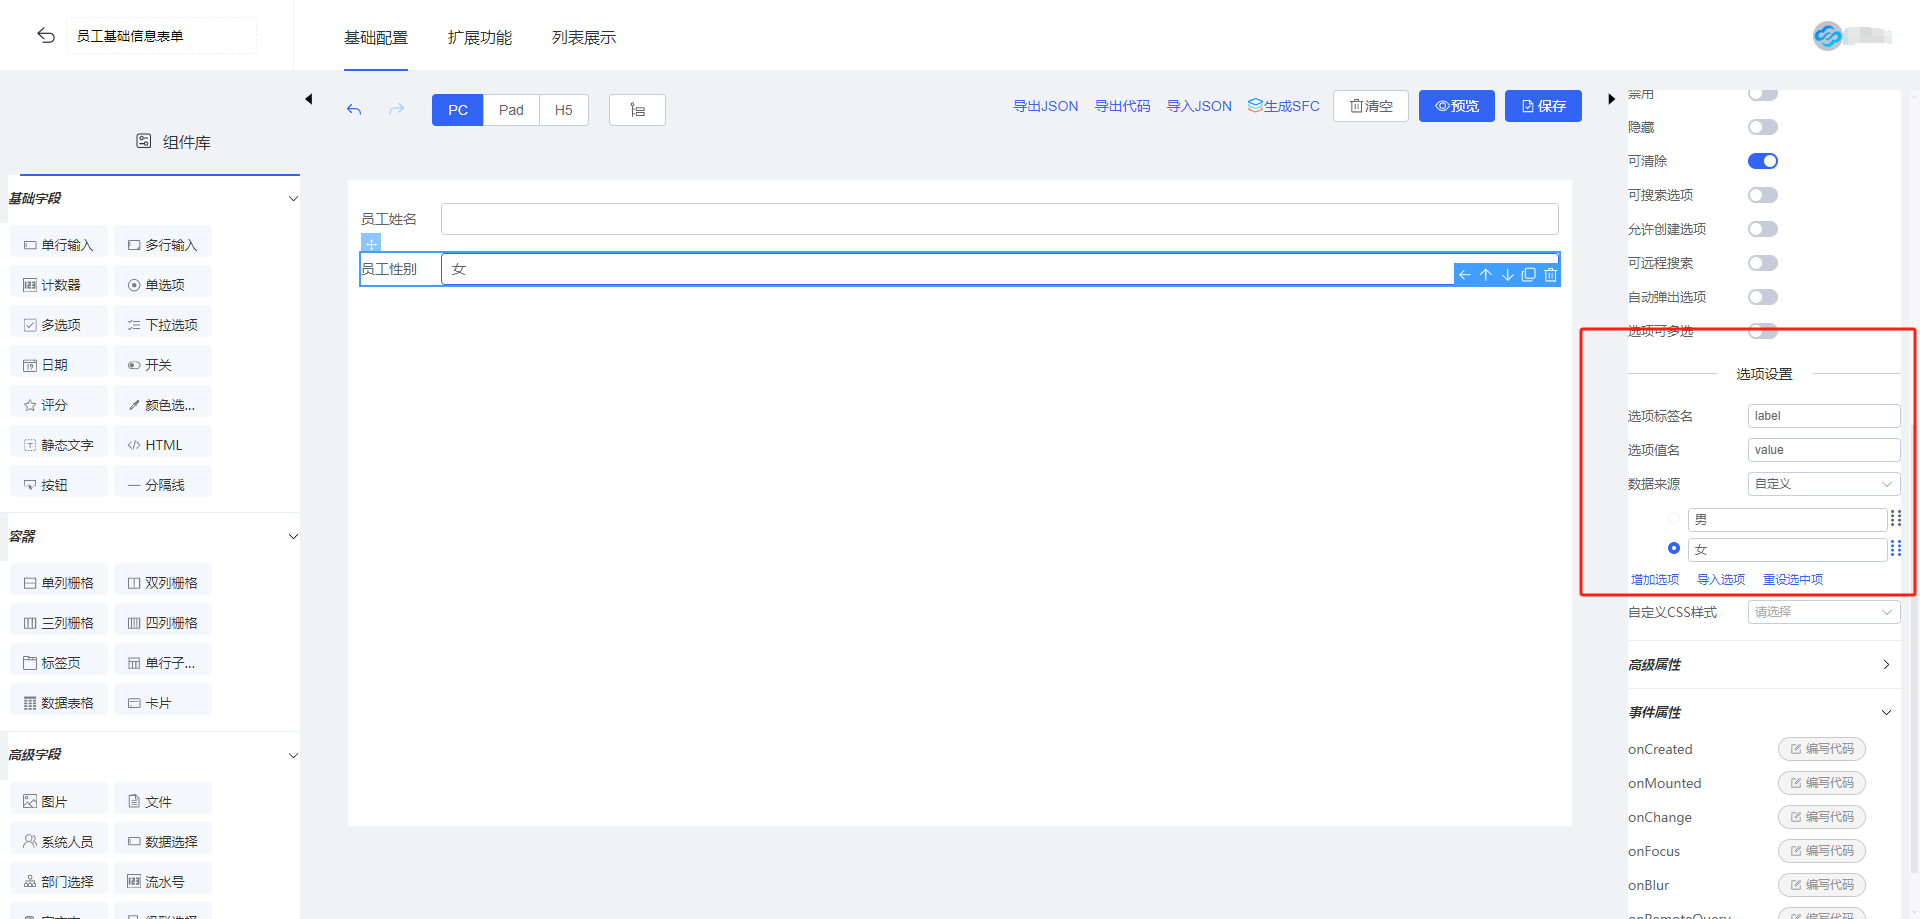The image size is (1920, 919).
Task: Open 自定义CSS样式 dropdown
Action: [1823, 612]
